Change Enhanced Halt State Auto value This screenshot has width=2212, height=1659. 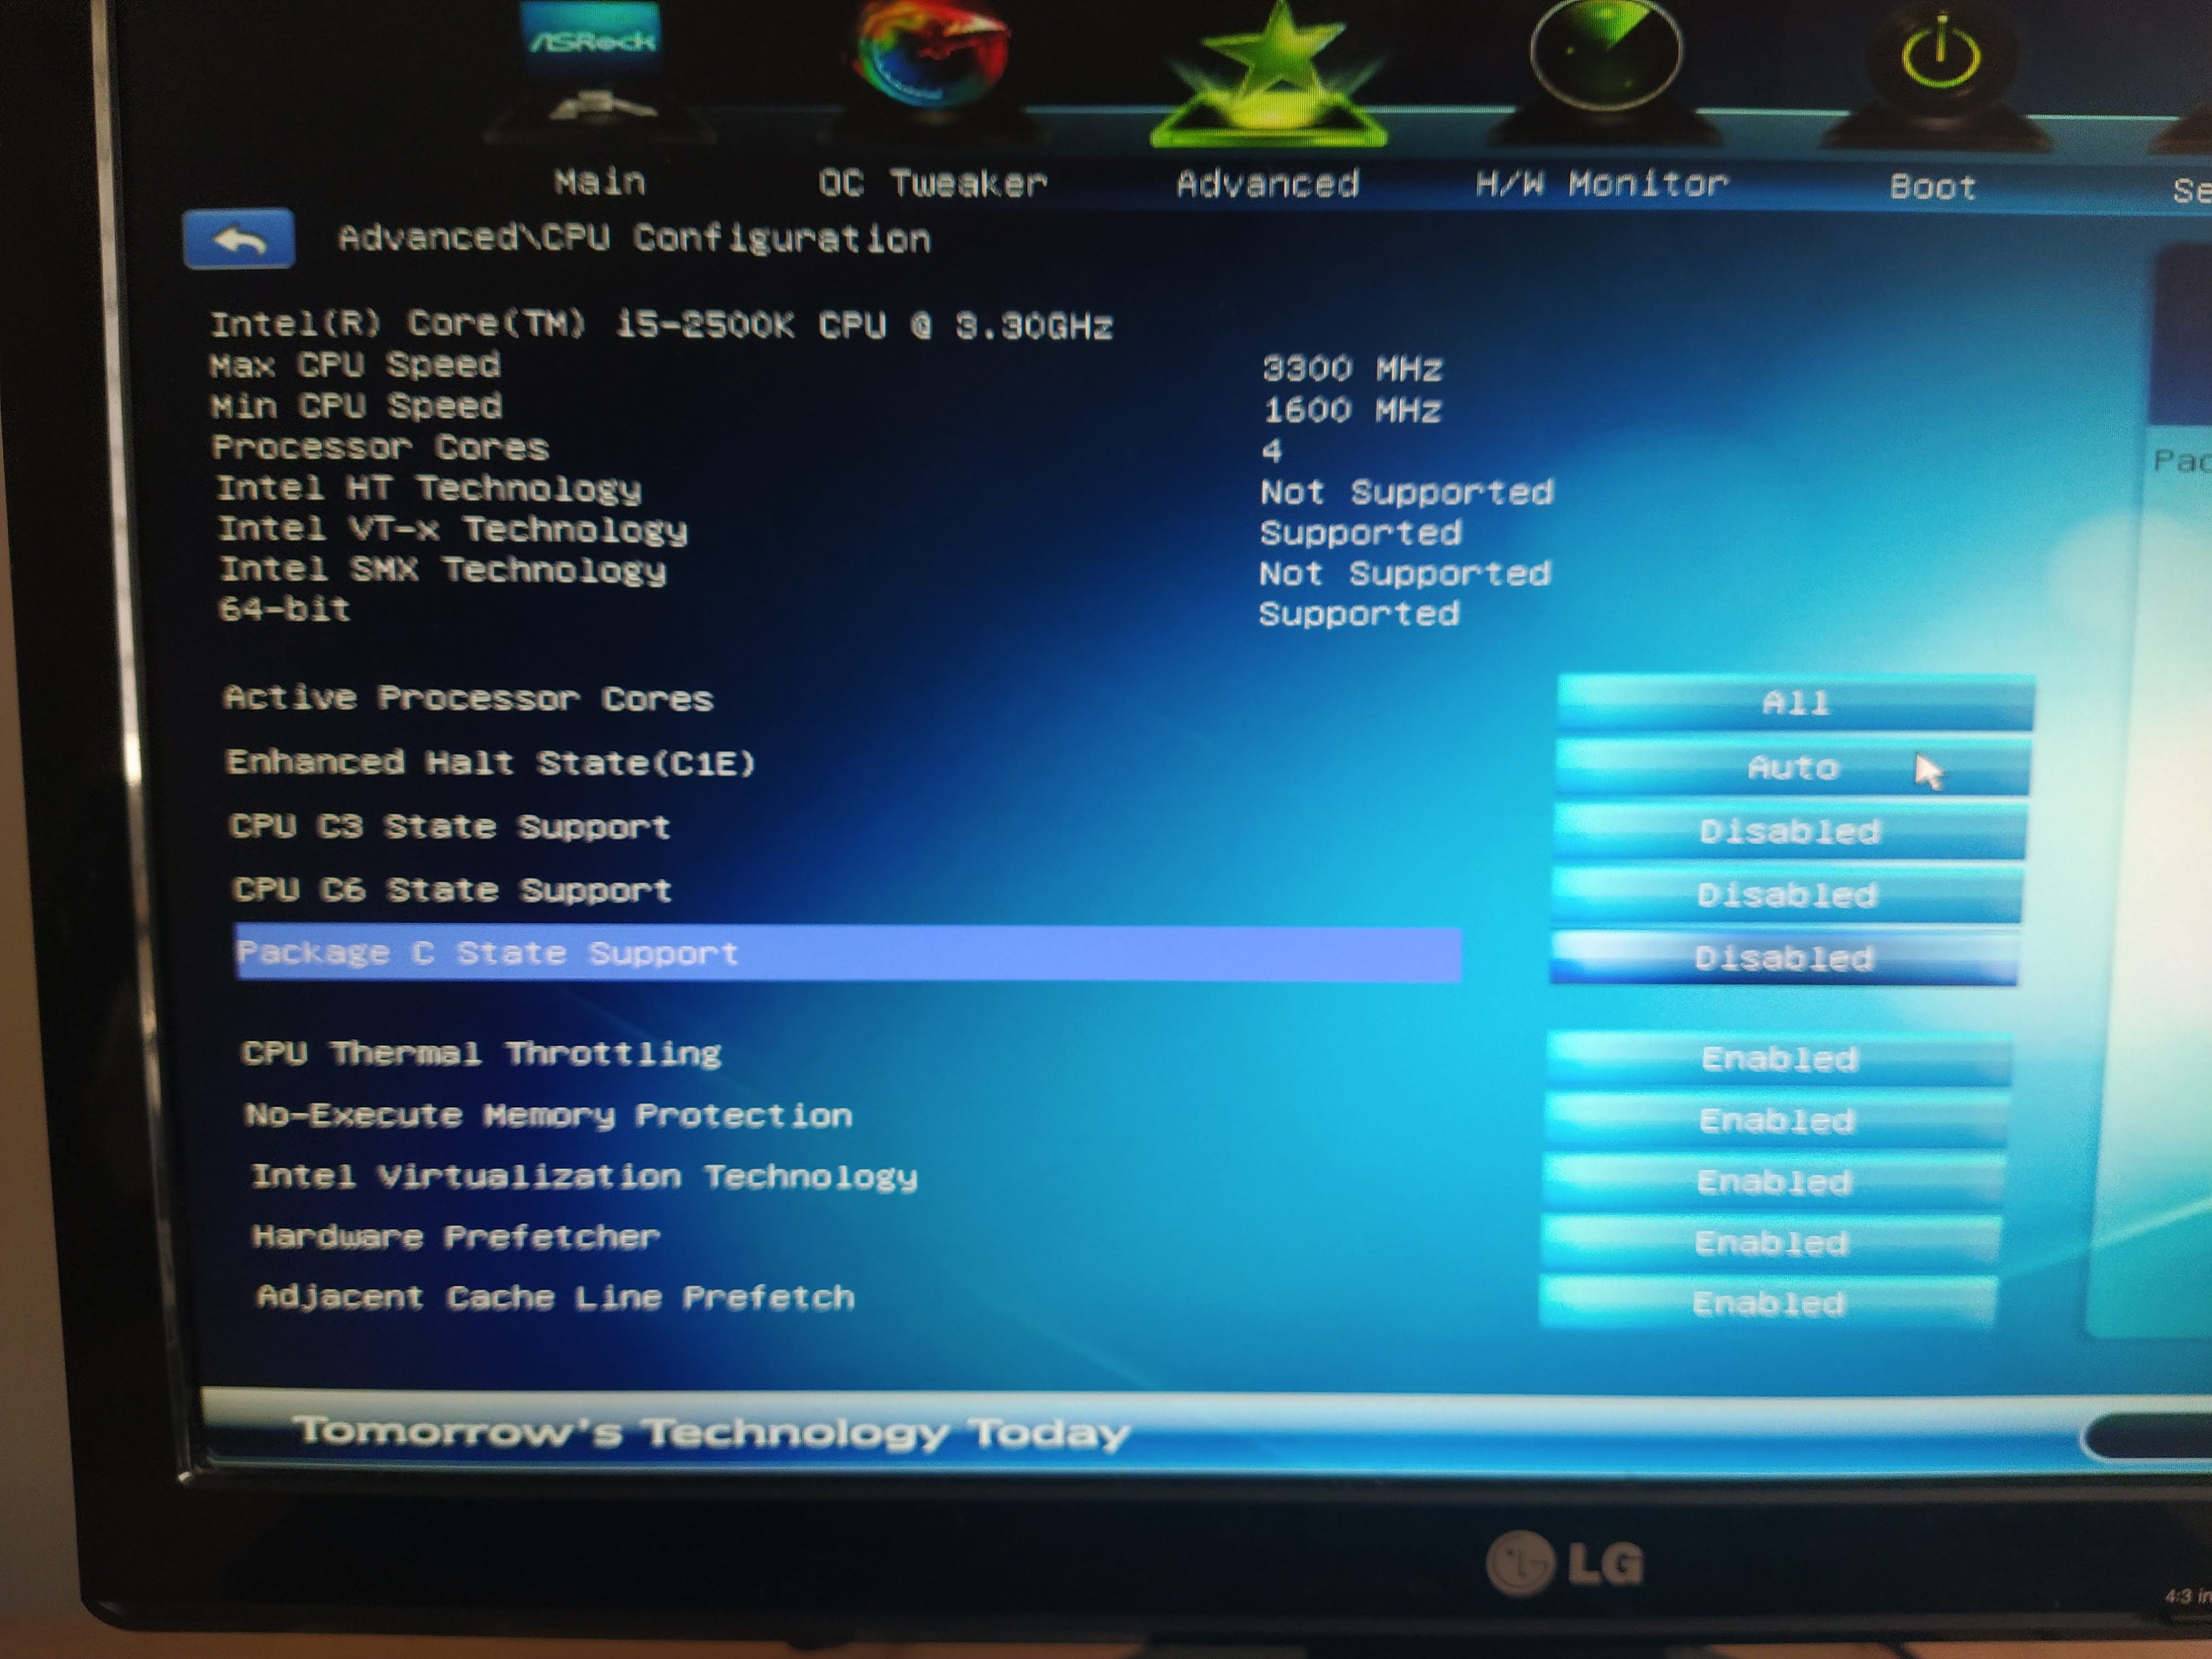pos(1792,768)
